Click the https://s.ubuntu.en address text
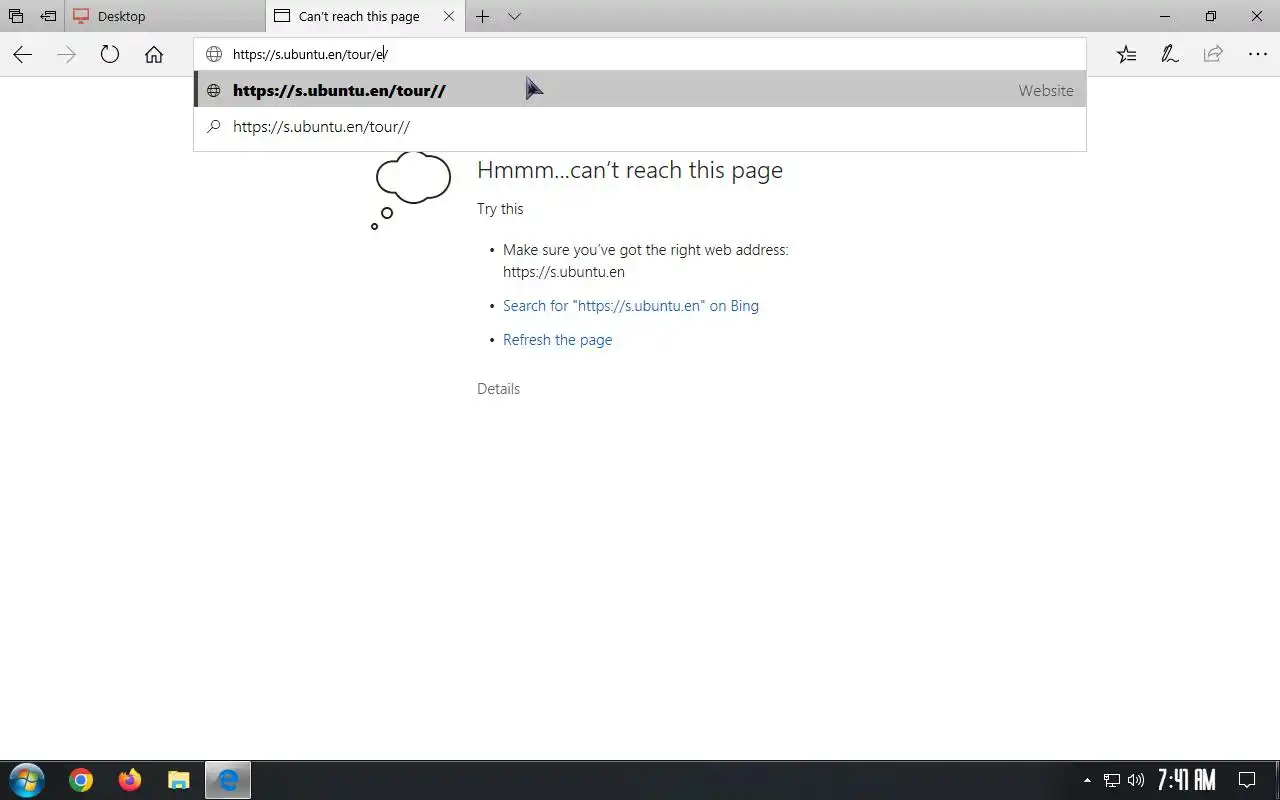1280x800 pixels. click(x=563, y=272)
